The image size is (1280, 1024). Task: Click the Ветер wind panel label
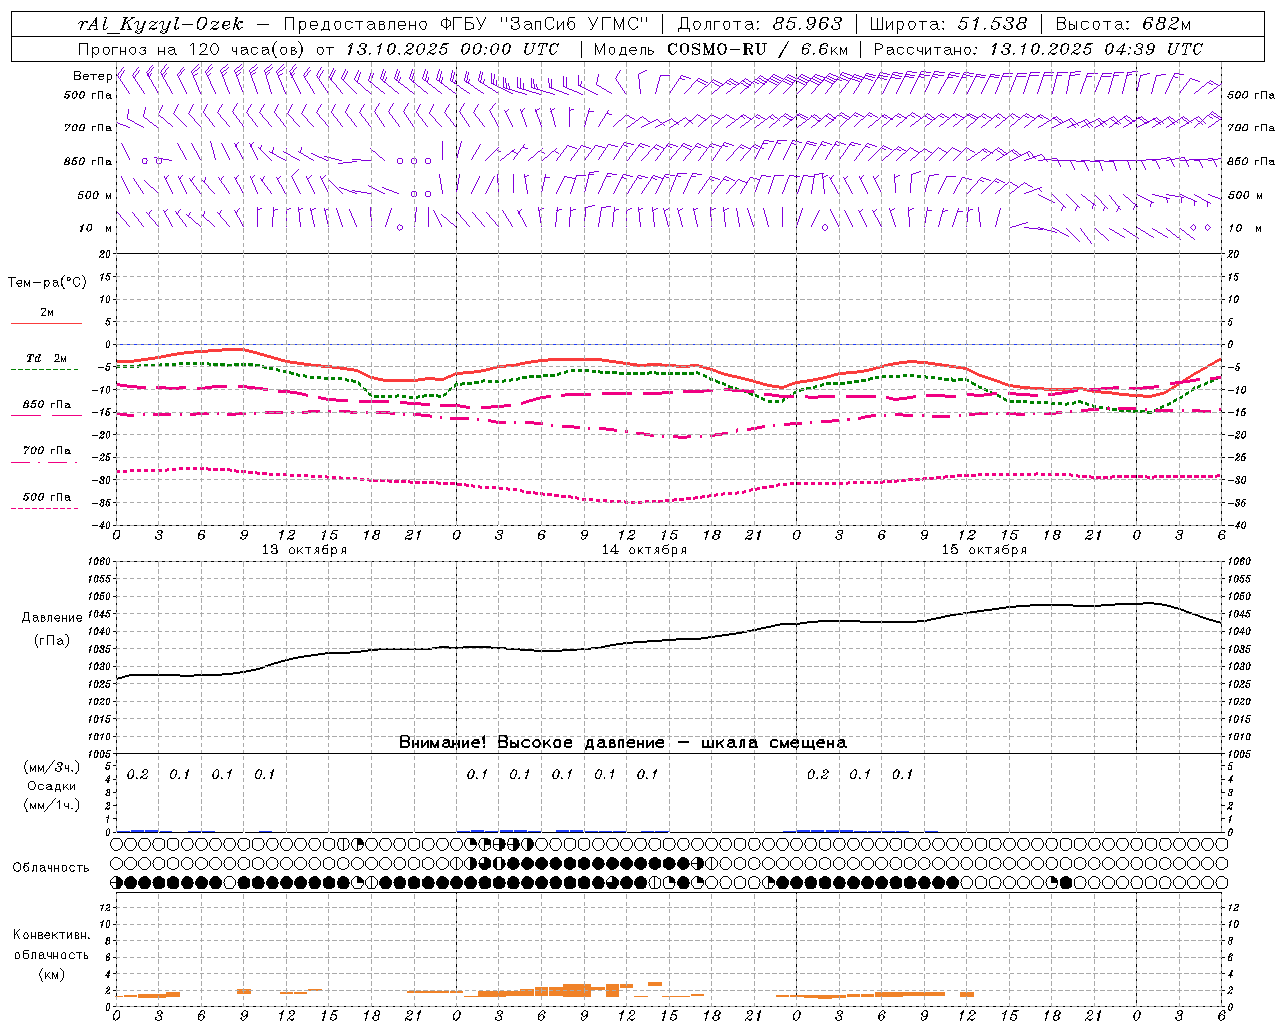tap(92, 76)
